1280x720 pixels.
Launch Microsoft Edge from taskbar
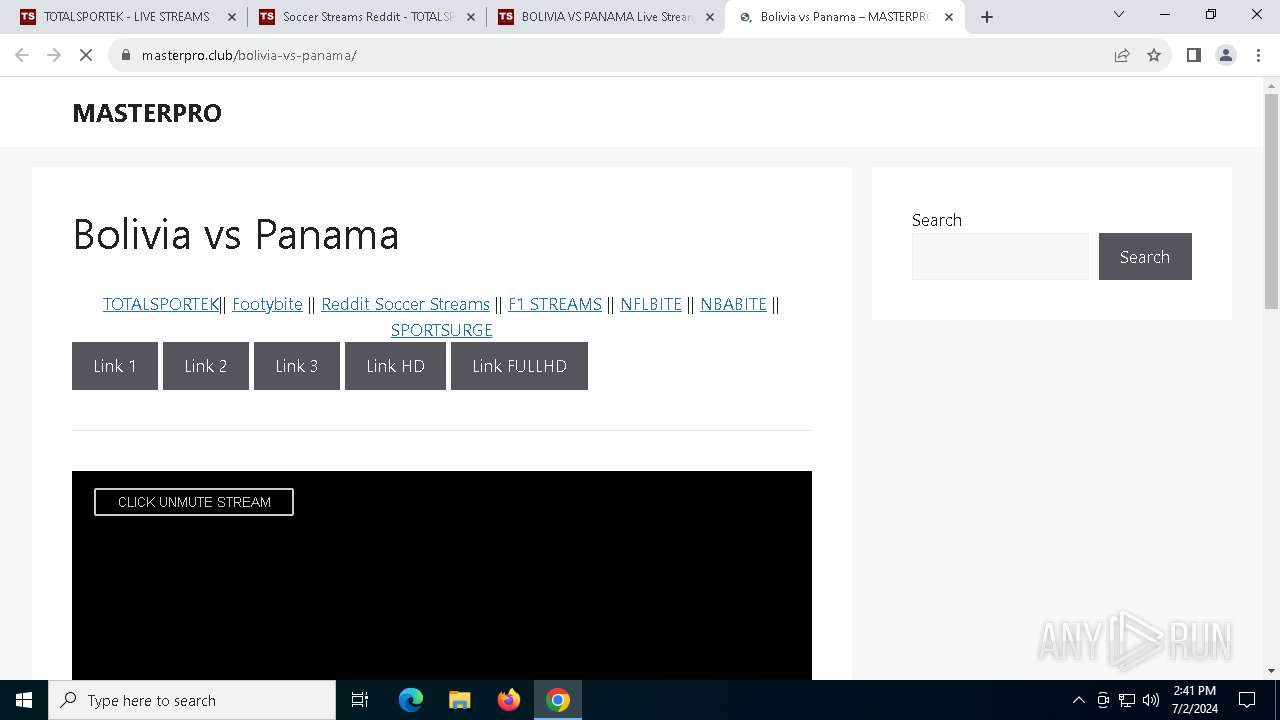click(x=411, y=700)
